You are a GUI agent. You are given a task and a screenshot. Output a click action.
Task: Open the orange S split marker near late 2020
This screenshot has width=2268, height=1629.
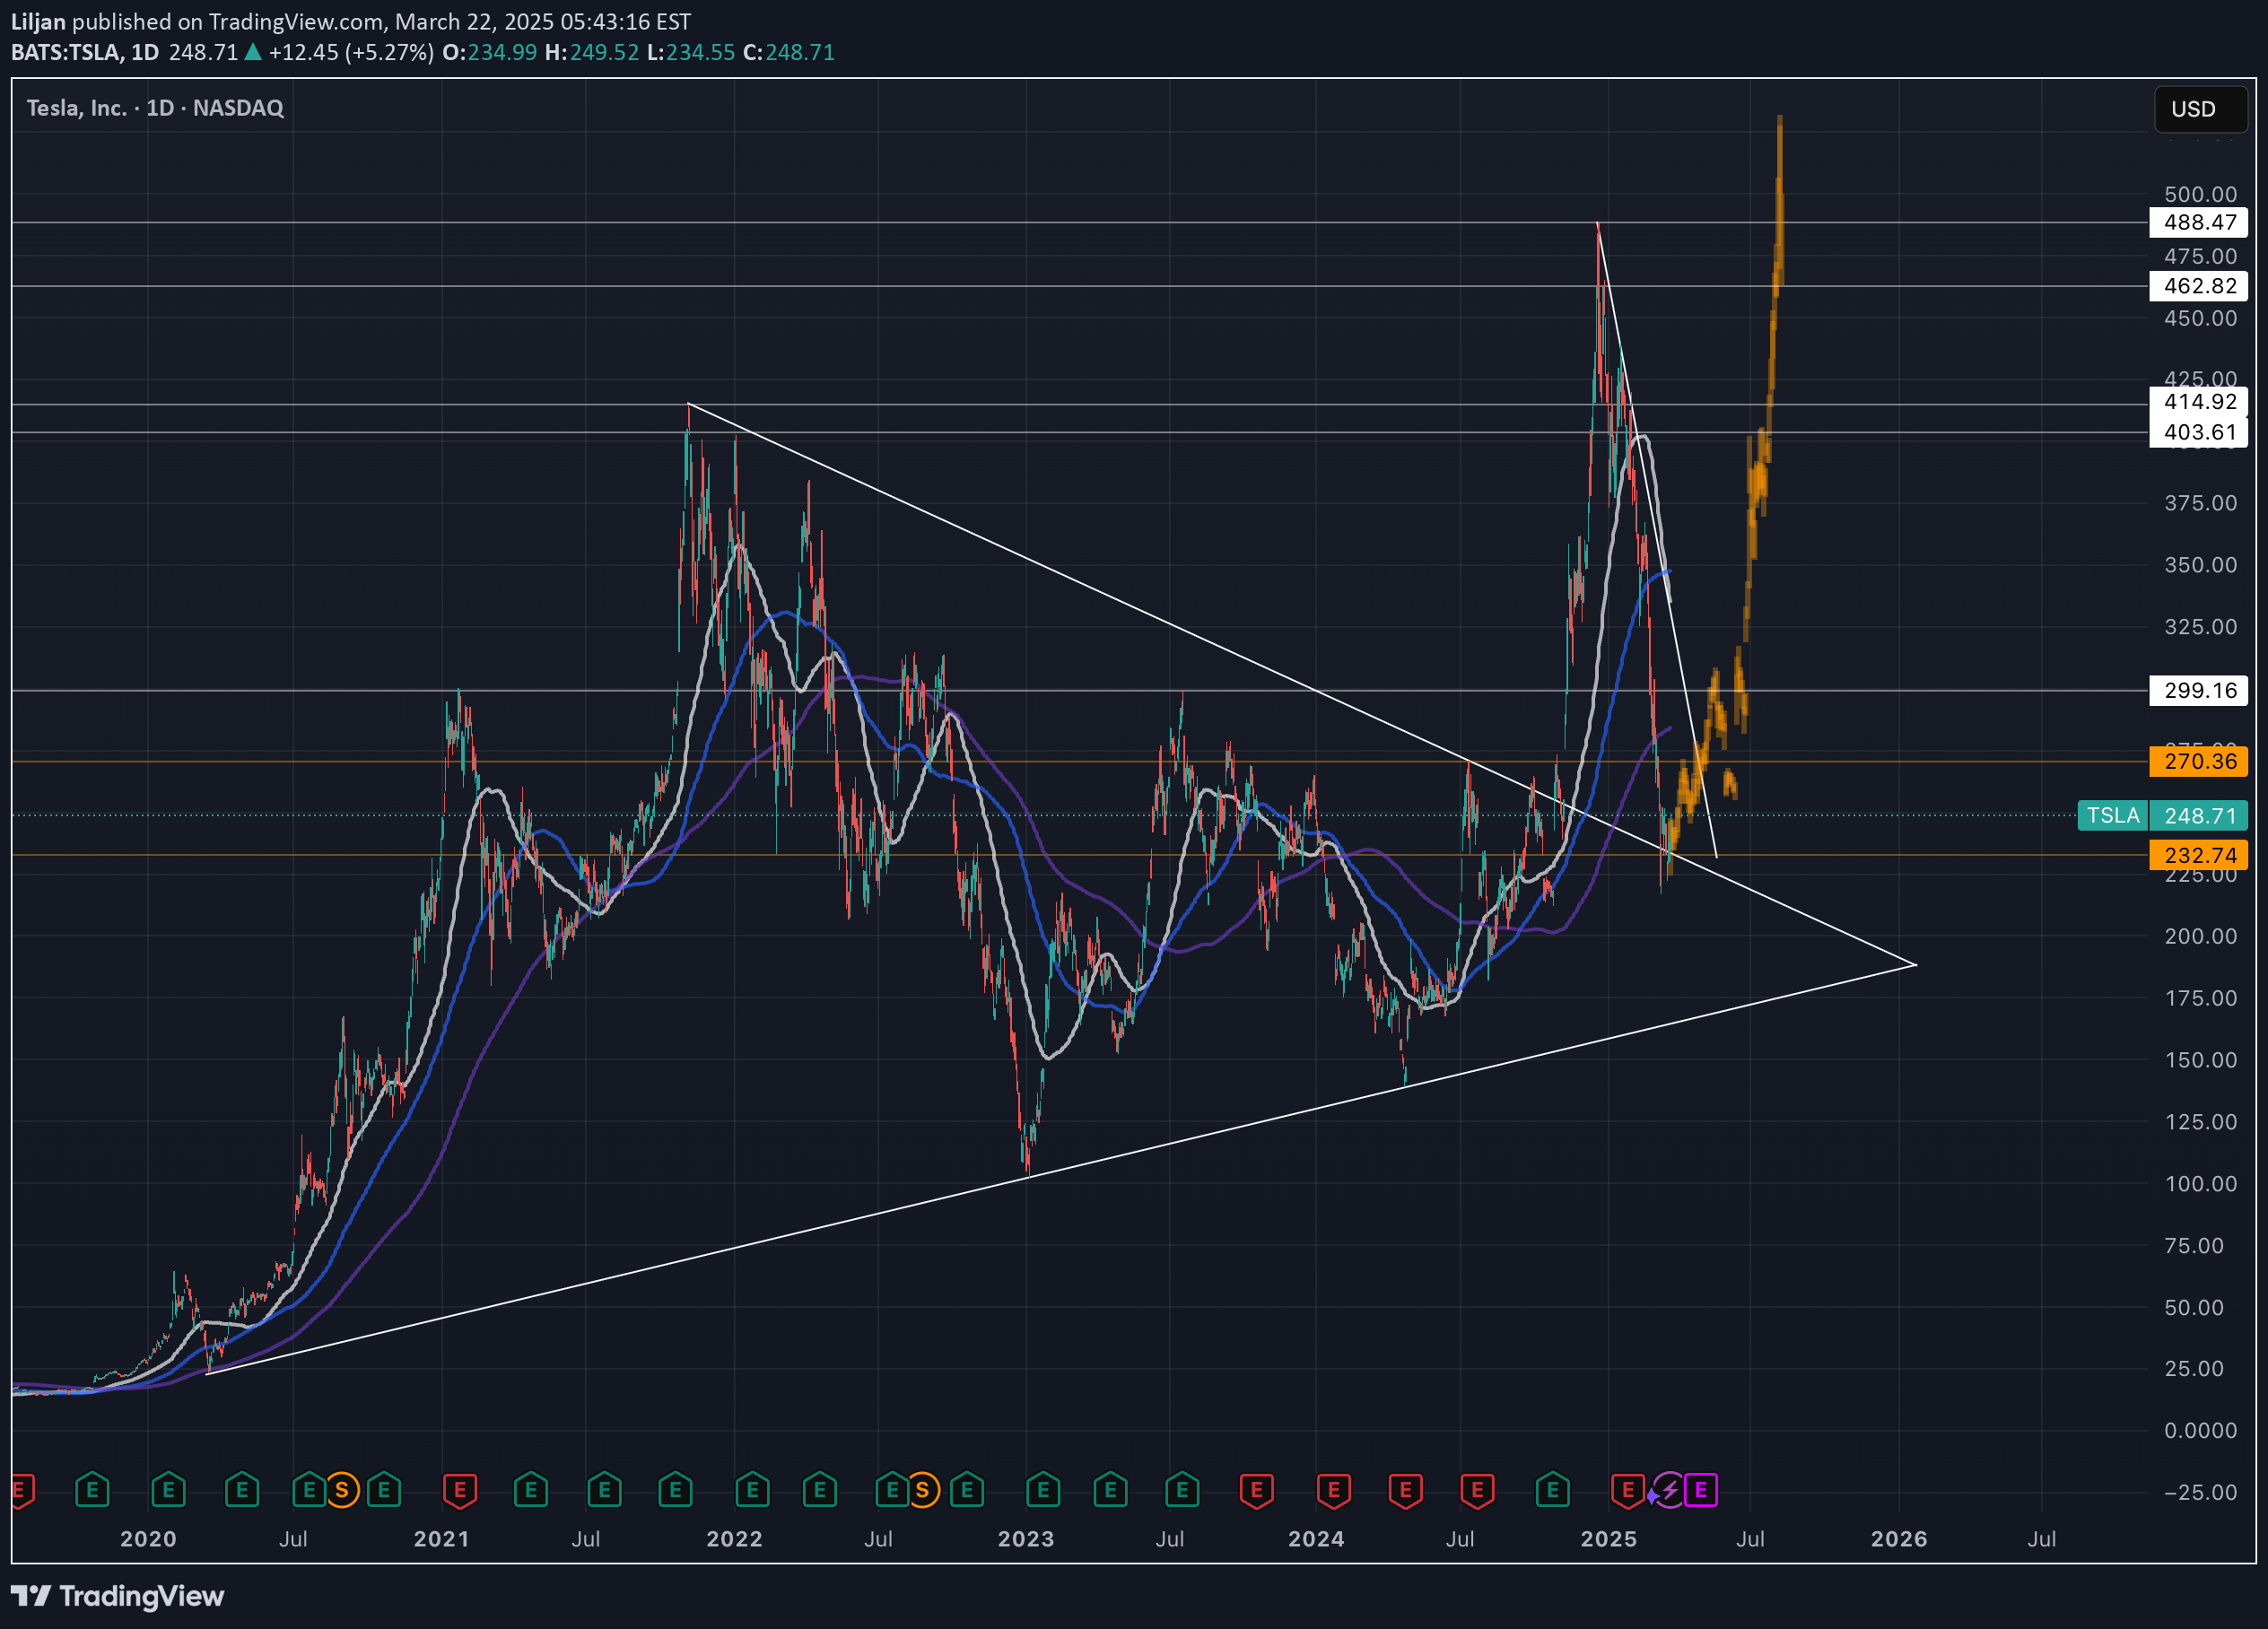click(x=344, y=1490)
